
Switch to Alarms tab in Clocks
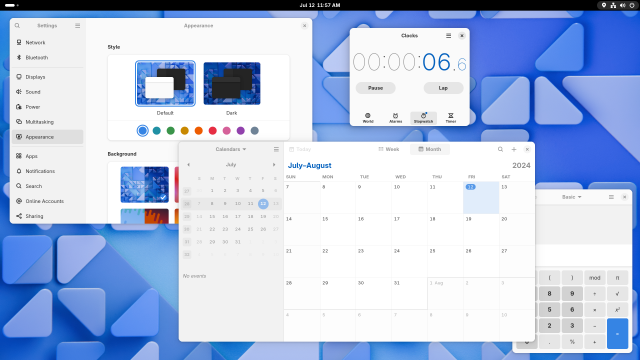tap(395, 118)
